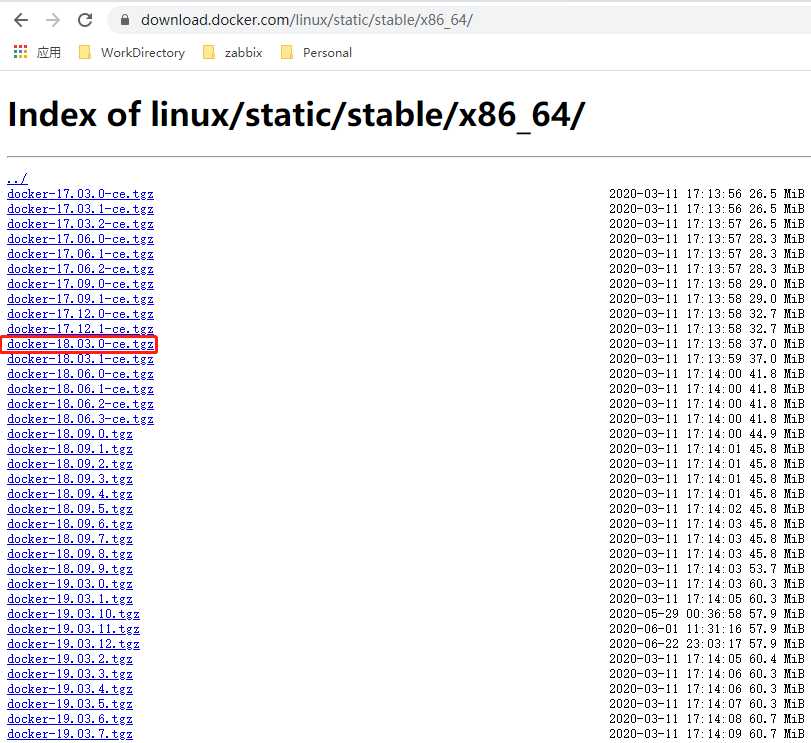Viewport: 811px width, 743px height.
Task: Click the 17:14:09 timestamp of docker-19.03.7
Action: pyautogui.click(x=714, y=734)
